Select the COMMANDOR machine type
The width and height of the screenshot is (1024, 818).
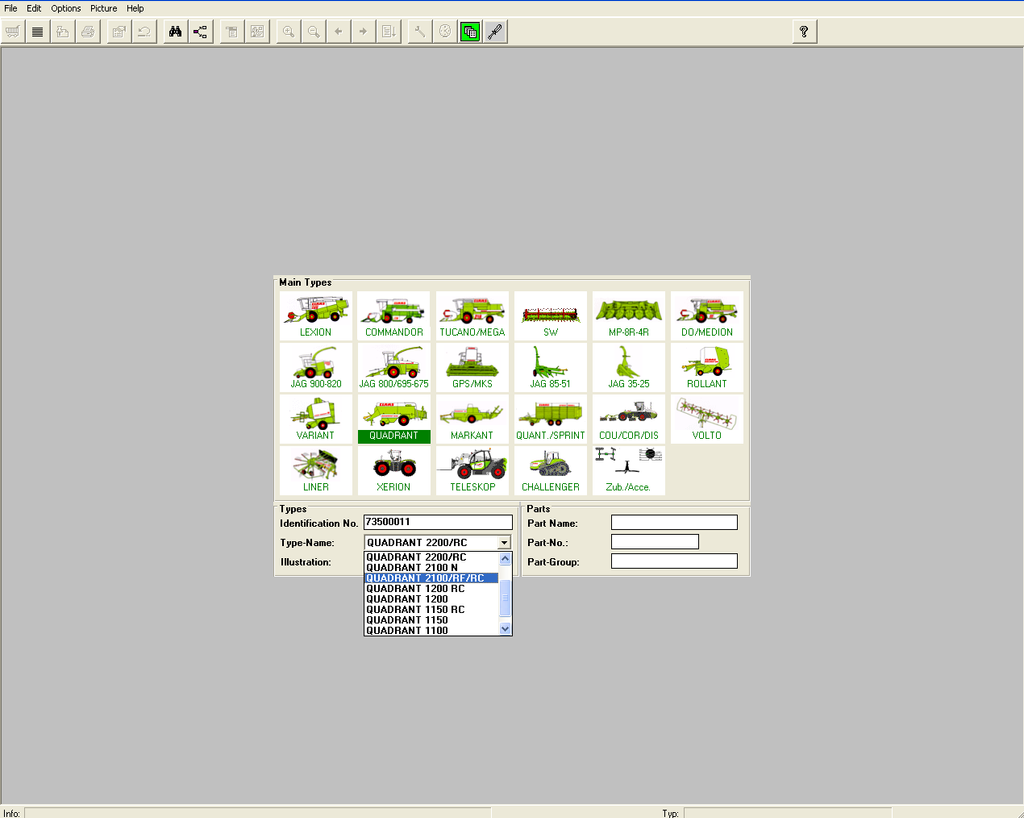[394, 316]
